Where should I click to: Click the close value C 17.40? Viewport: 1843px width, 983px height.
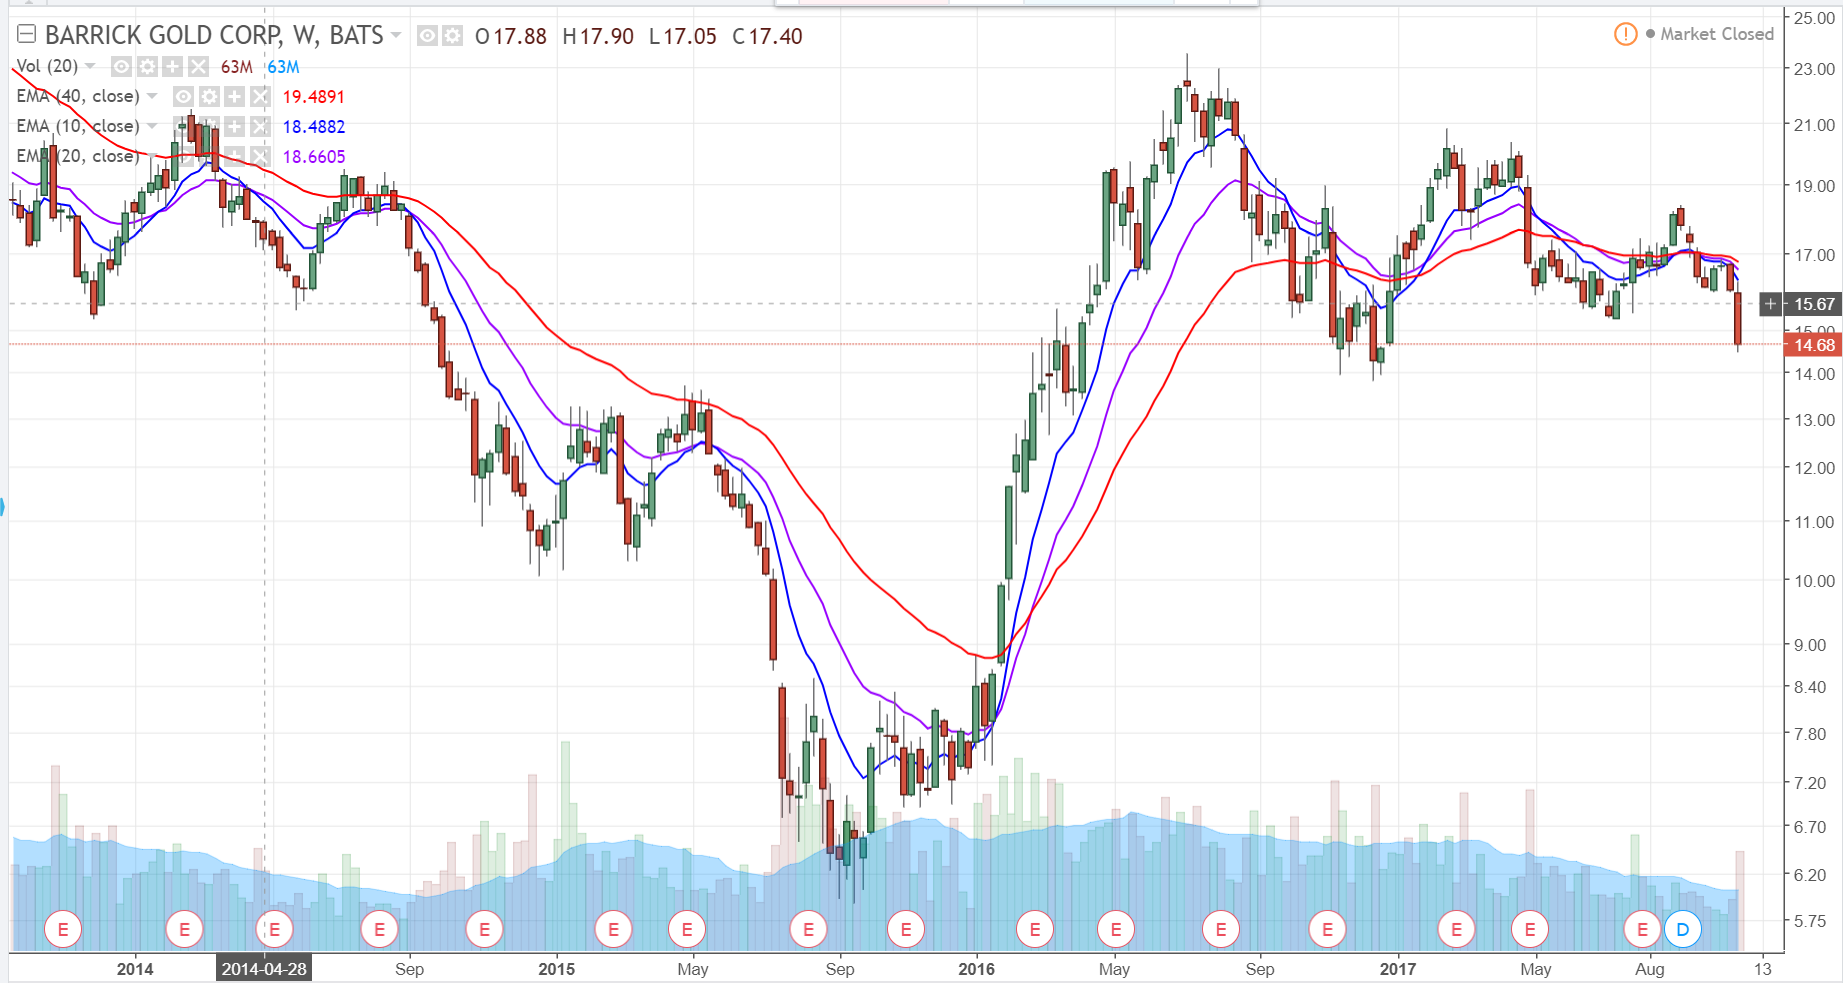coord(767,37)
